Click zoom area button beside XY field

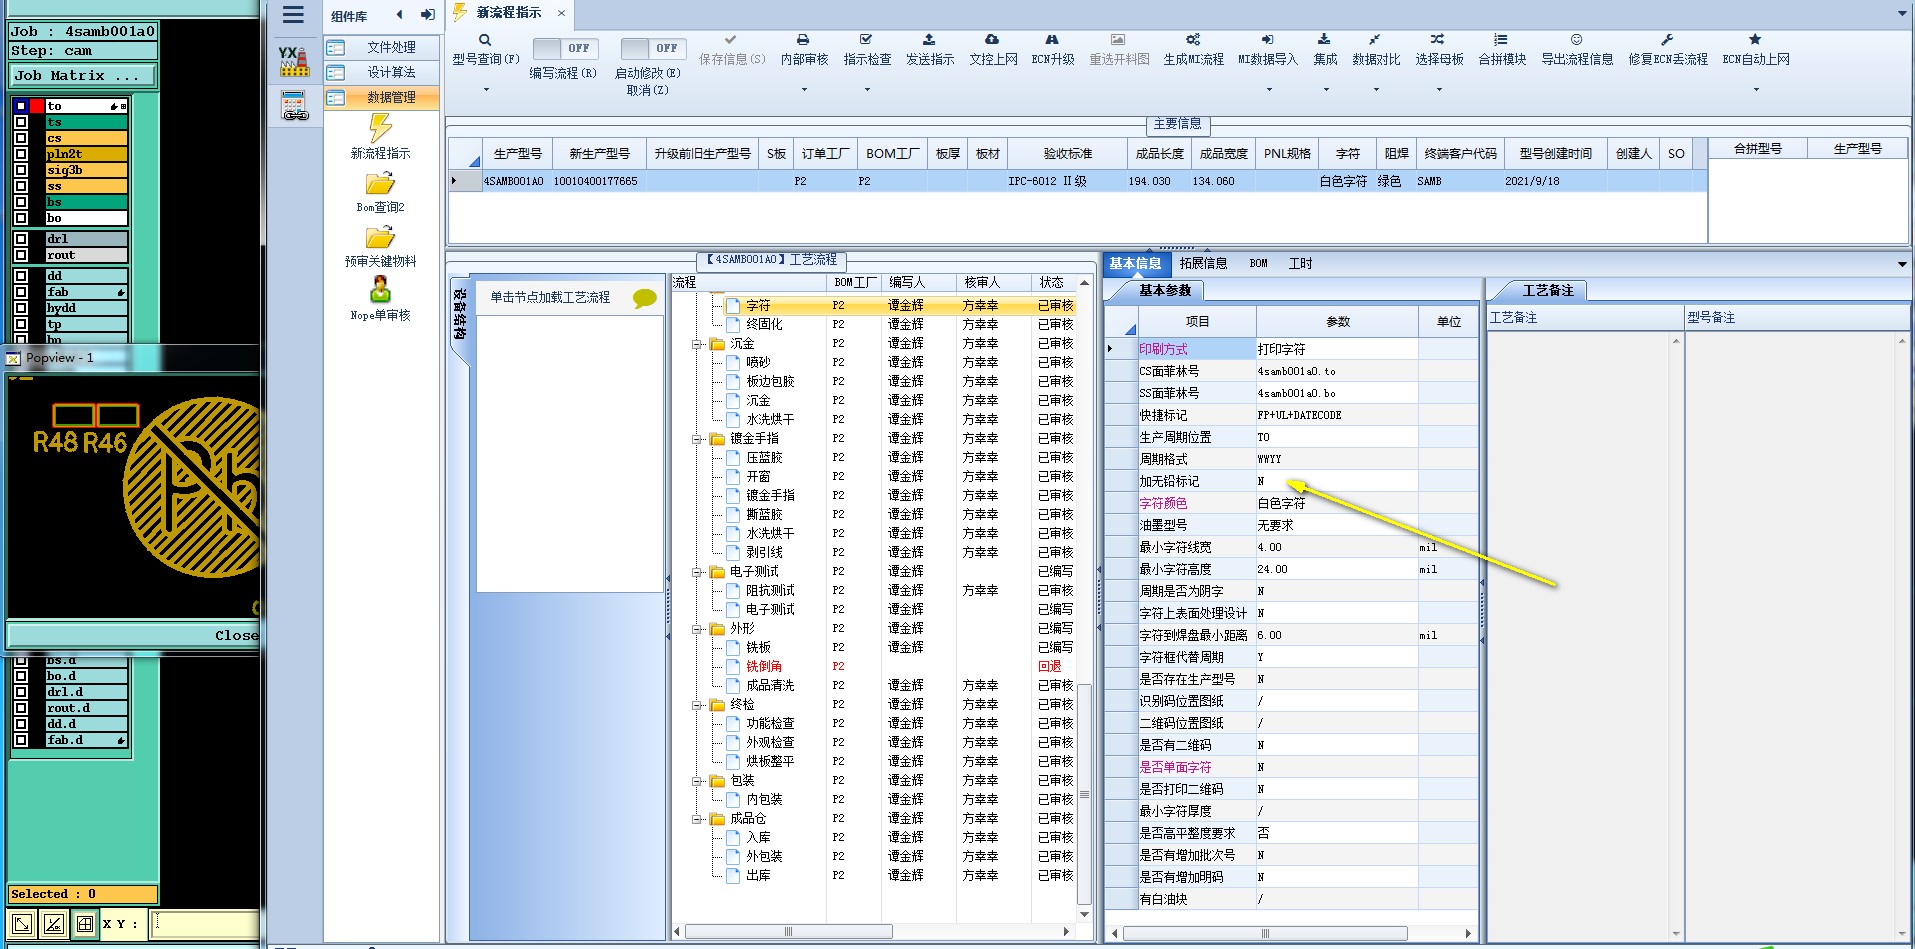point(22,924)
